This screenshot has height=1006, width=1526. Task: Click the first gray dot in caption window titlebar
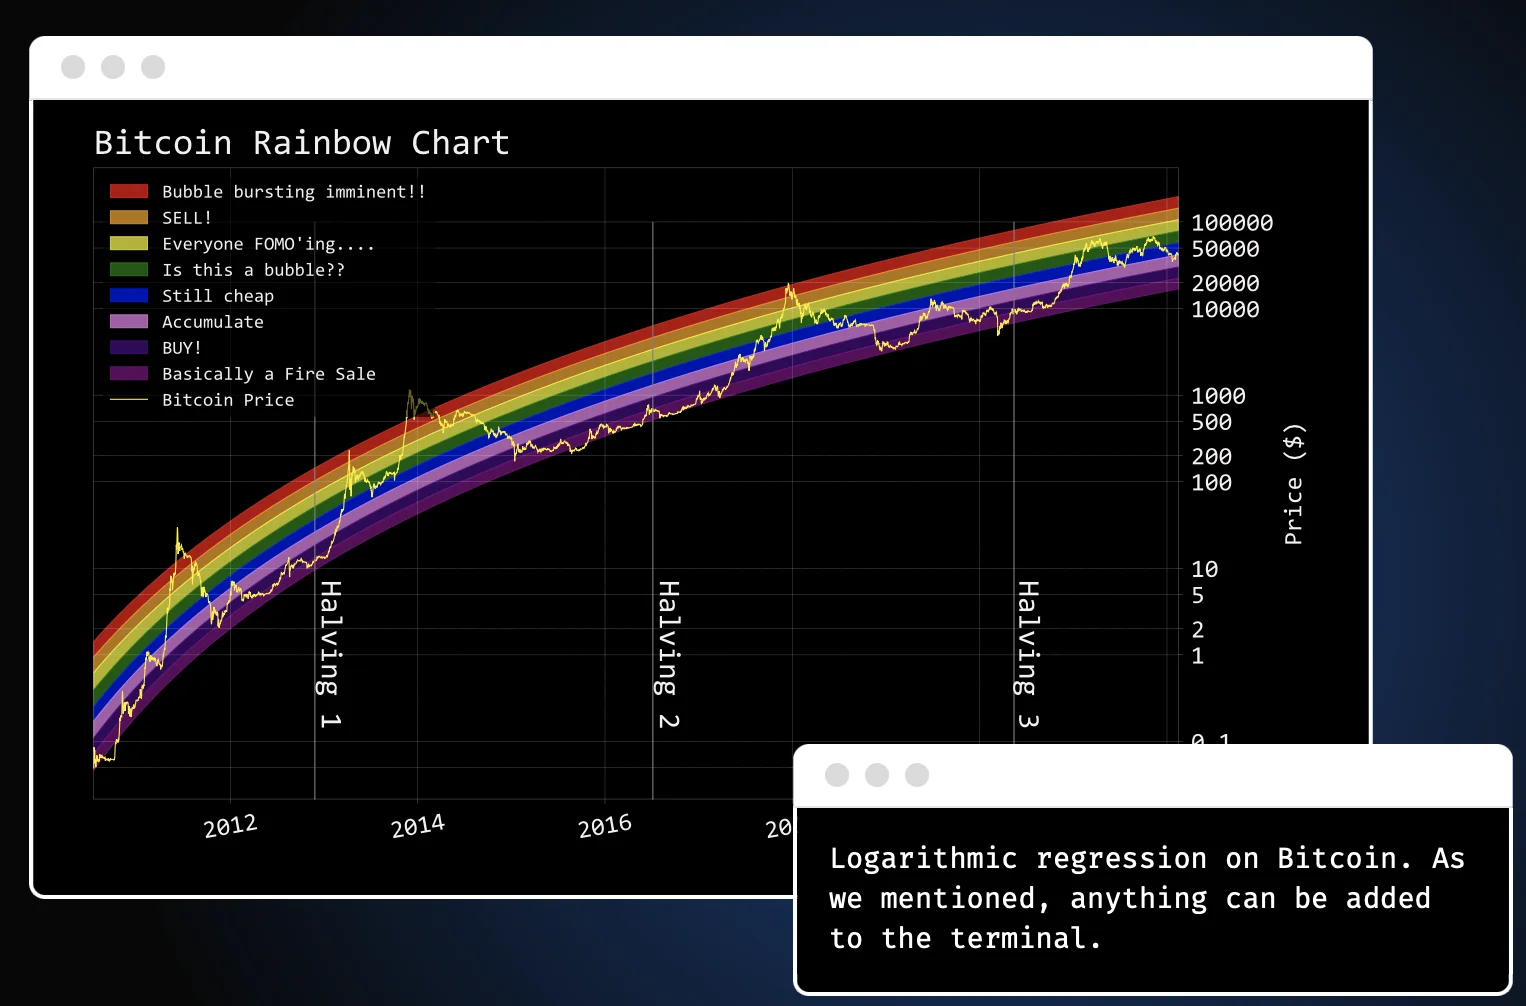pyautogui.click(x=837, y=775)
